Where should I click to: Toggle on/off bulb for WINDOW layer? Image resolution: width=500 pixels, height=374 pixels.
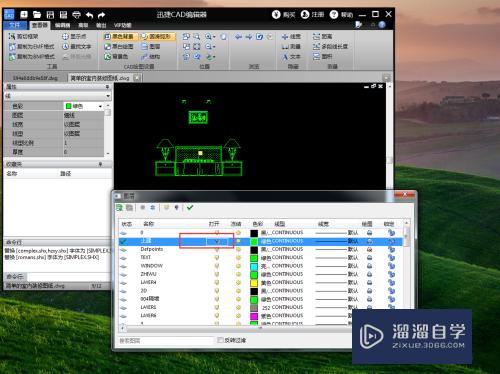click(217, 266)
